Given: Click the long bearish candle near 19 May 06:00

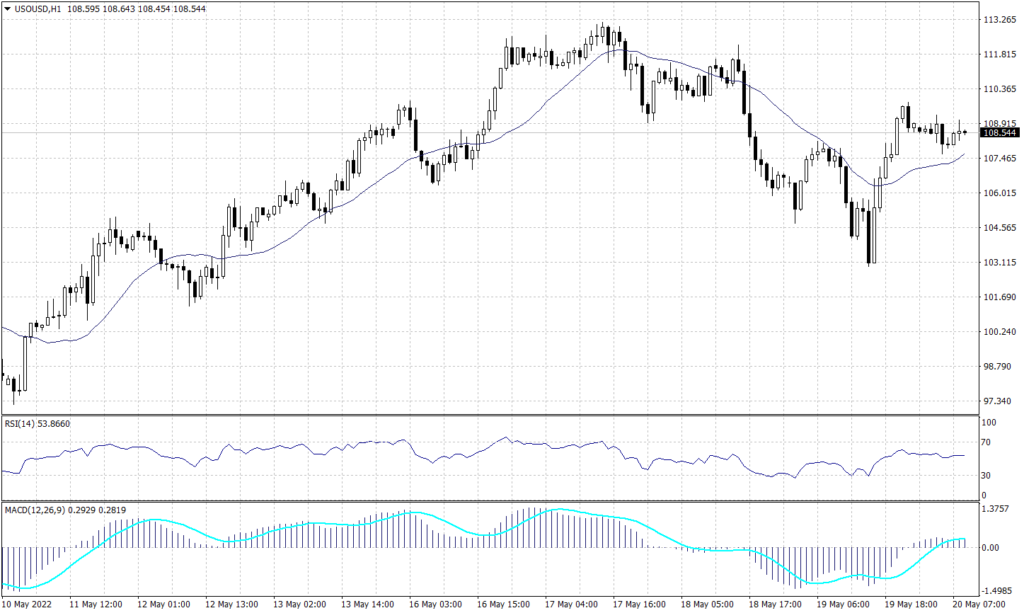Looking at the screenshot, I should pyautogui.click(x=870, y=235).
